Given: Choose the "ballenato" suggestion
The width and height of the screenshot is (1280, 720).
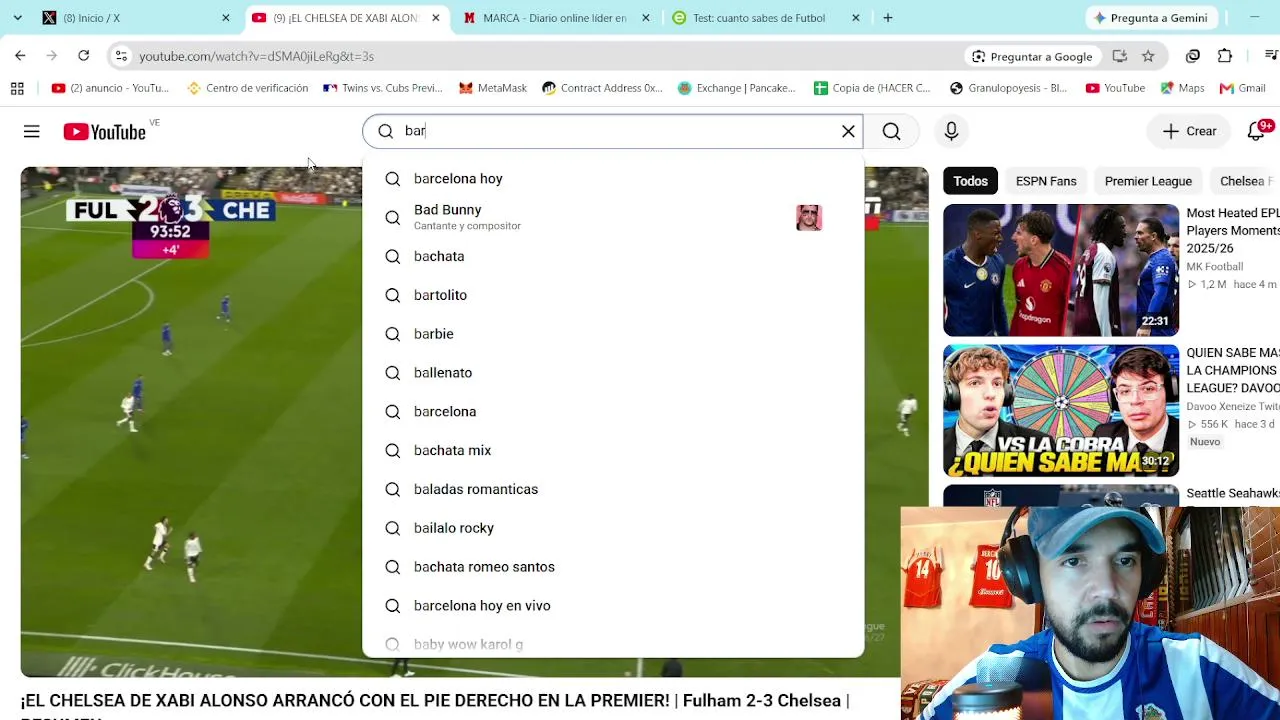Looking at the screenshot, I should (x=613, y=373).
